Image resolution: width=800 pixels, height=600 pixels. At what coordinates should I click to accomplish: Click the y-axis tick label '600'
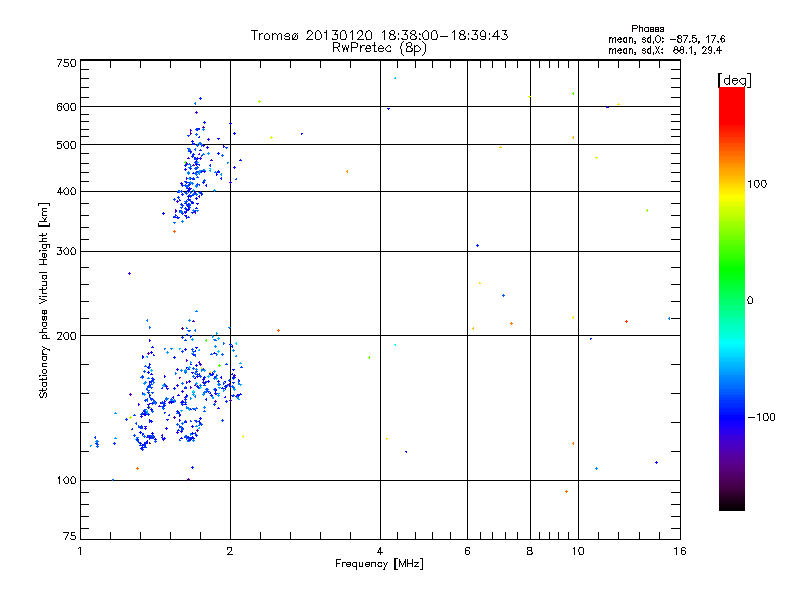[x=66, y=107]
